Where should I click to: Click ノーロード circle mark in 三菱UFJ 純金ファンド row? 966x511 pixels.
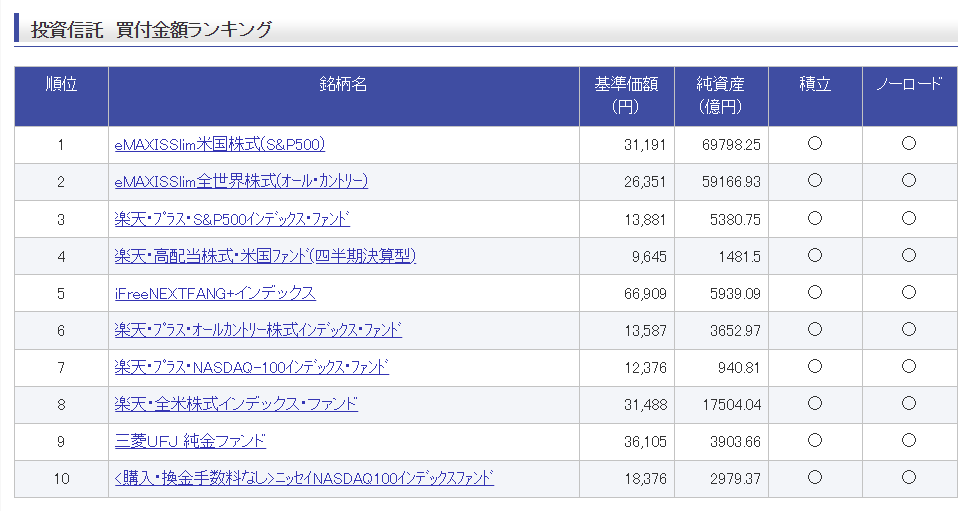click(x=909, y=440)
